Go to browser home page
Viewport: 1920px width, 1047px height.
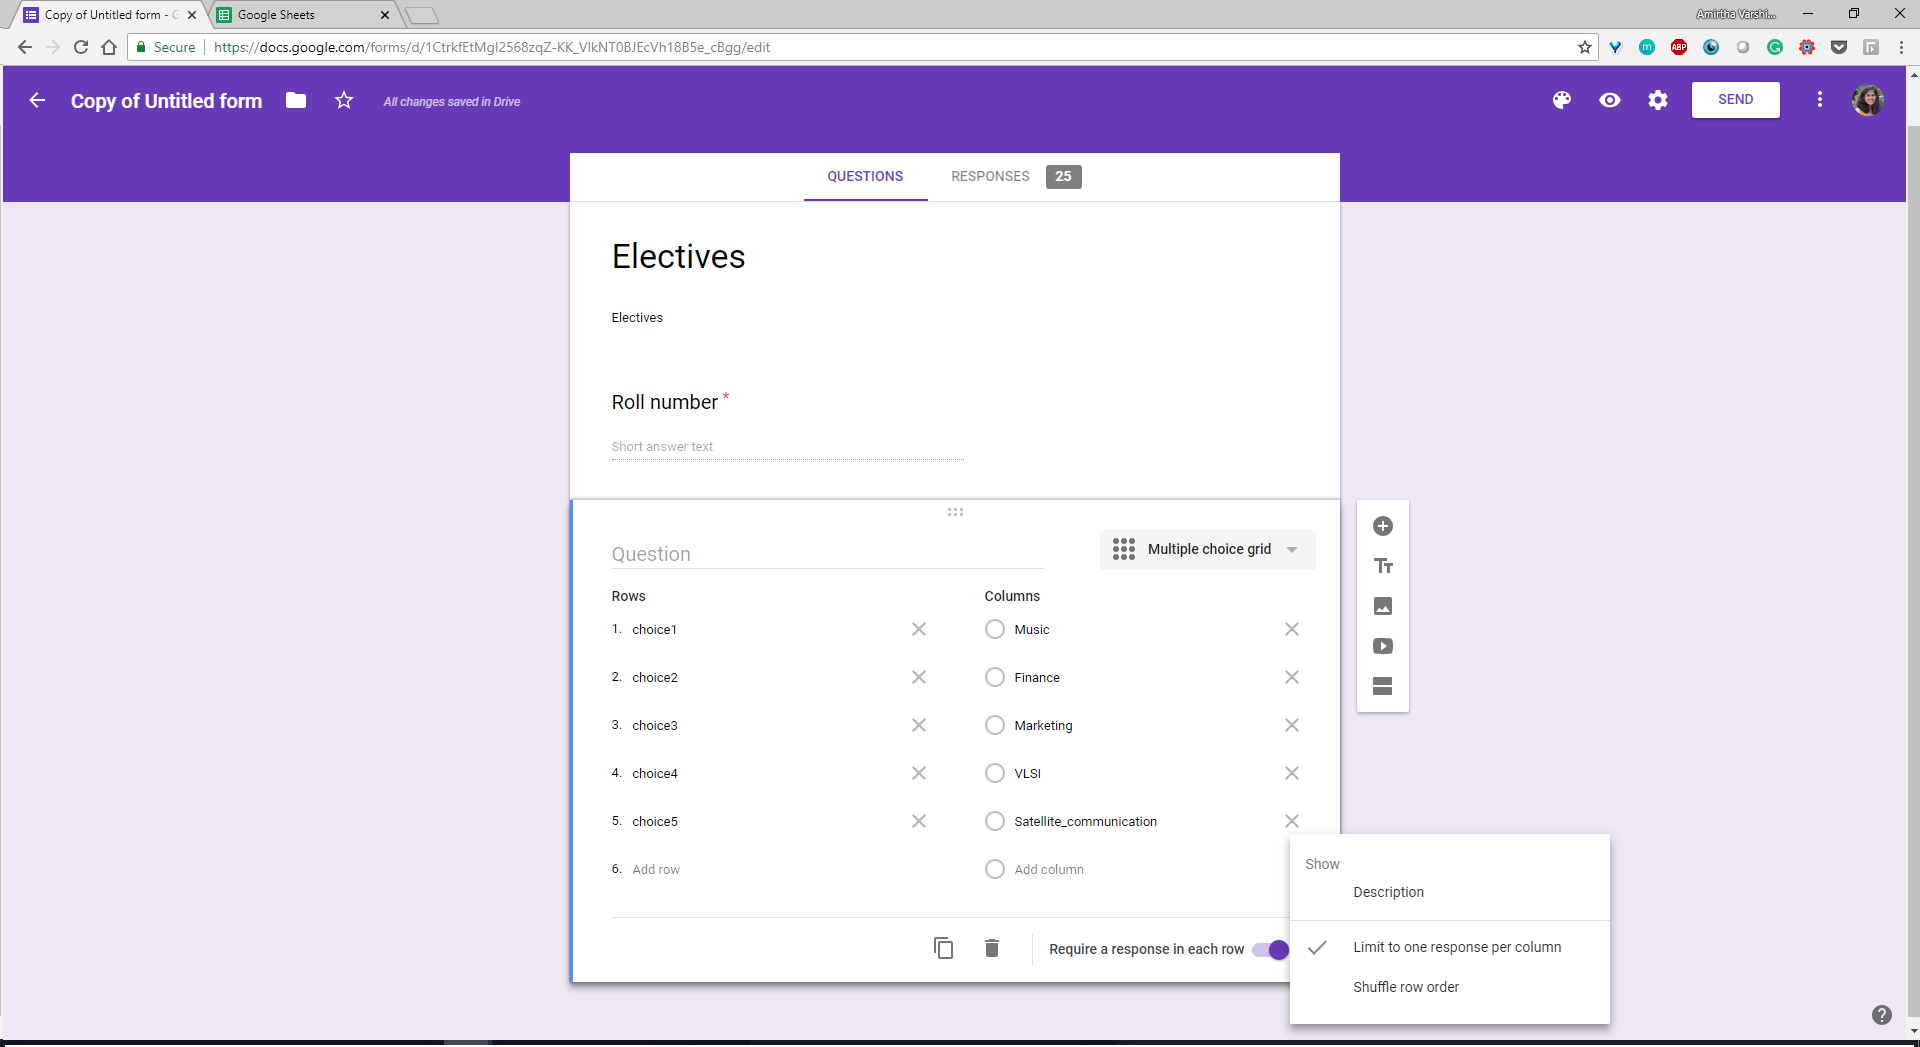(x=109, y=47)
